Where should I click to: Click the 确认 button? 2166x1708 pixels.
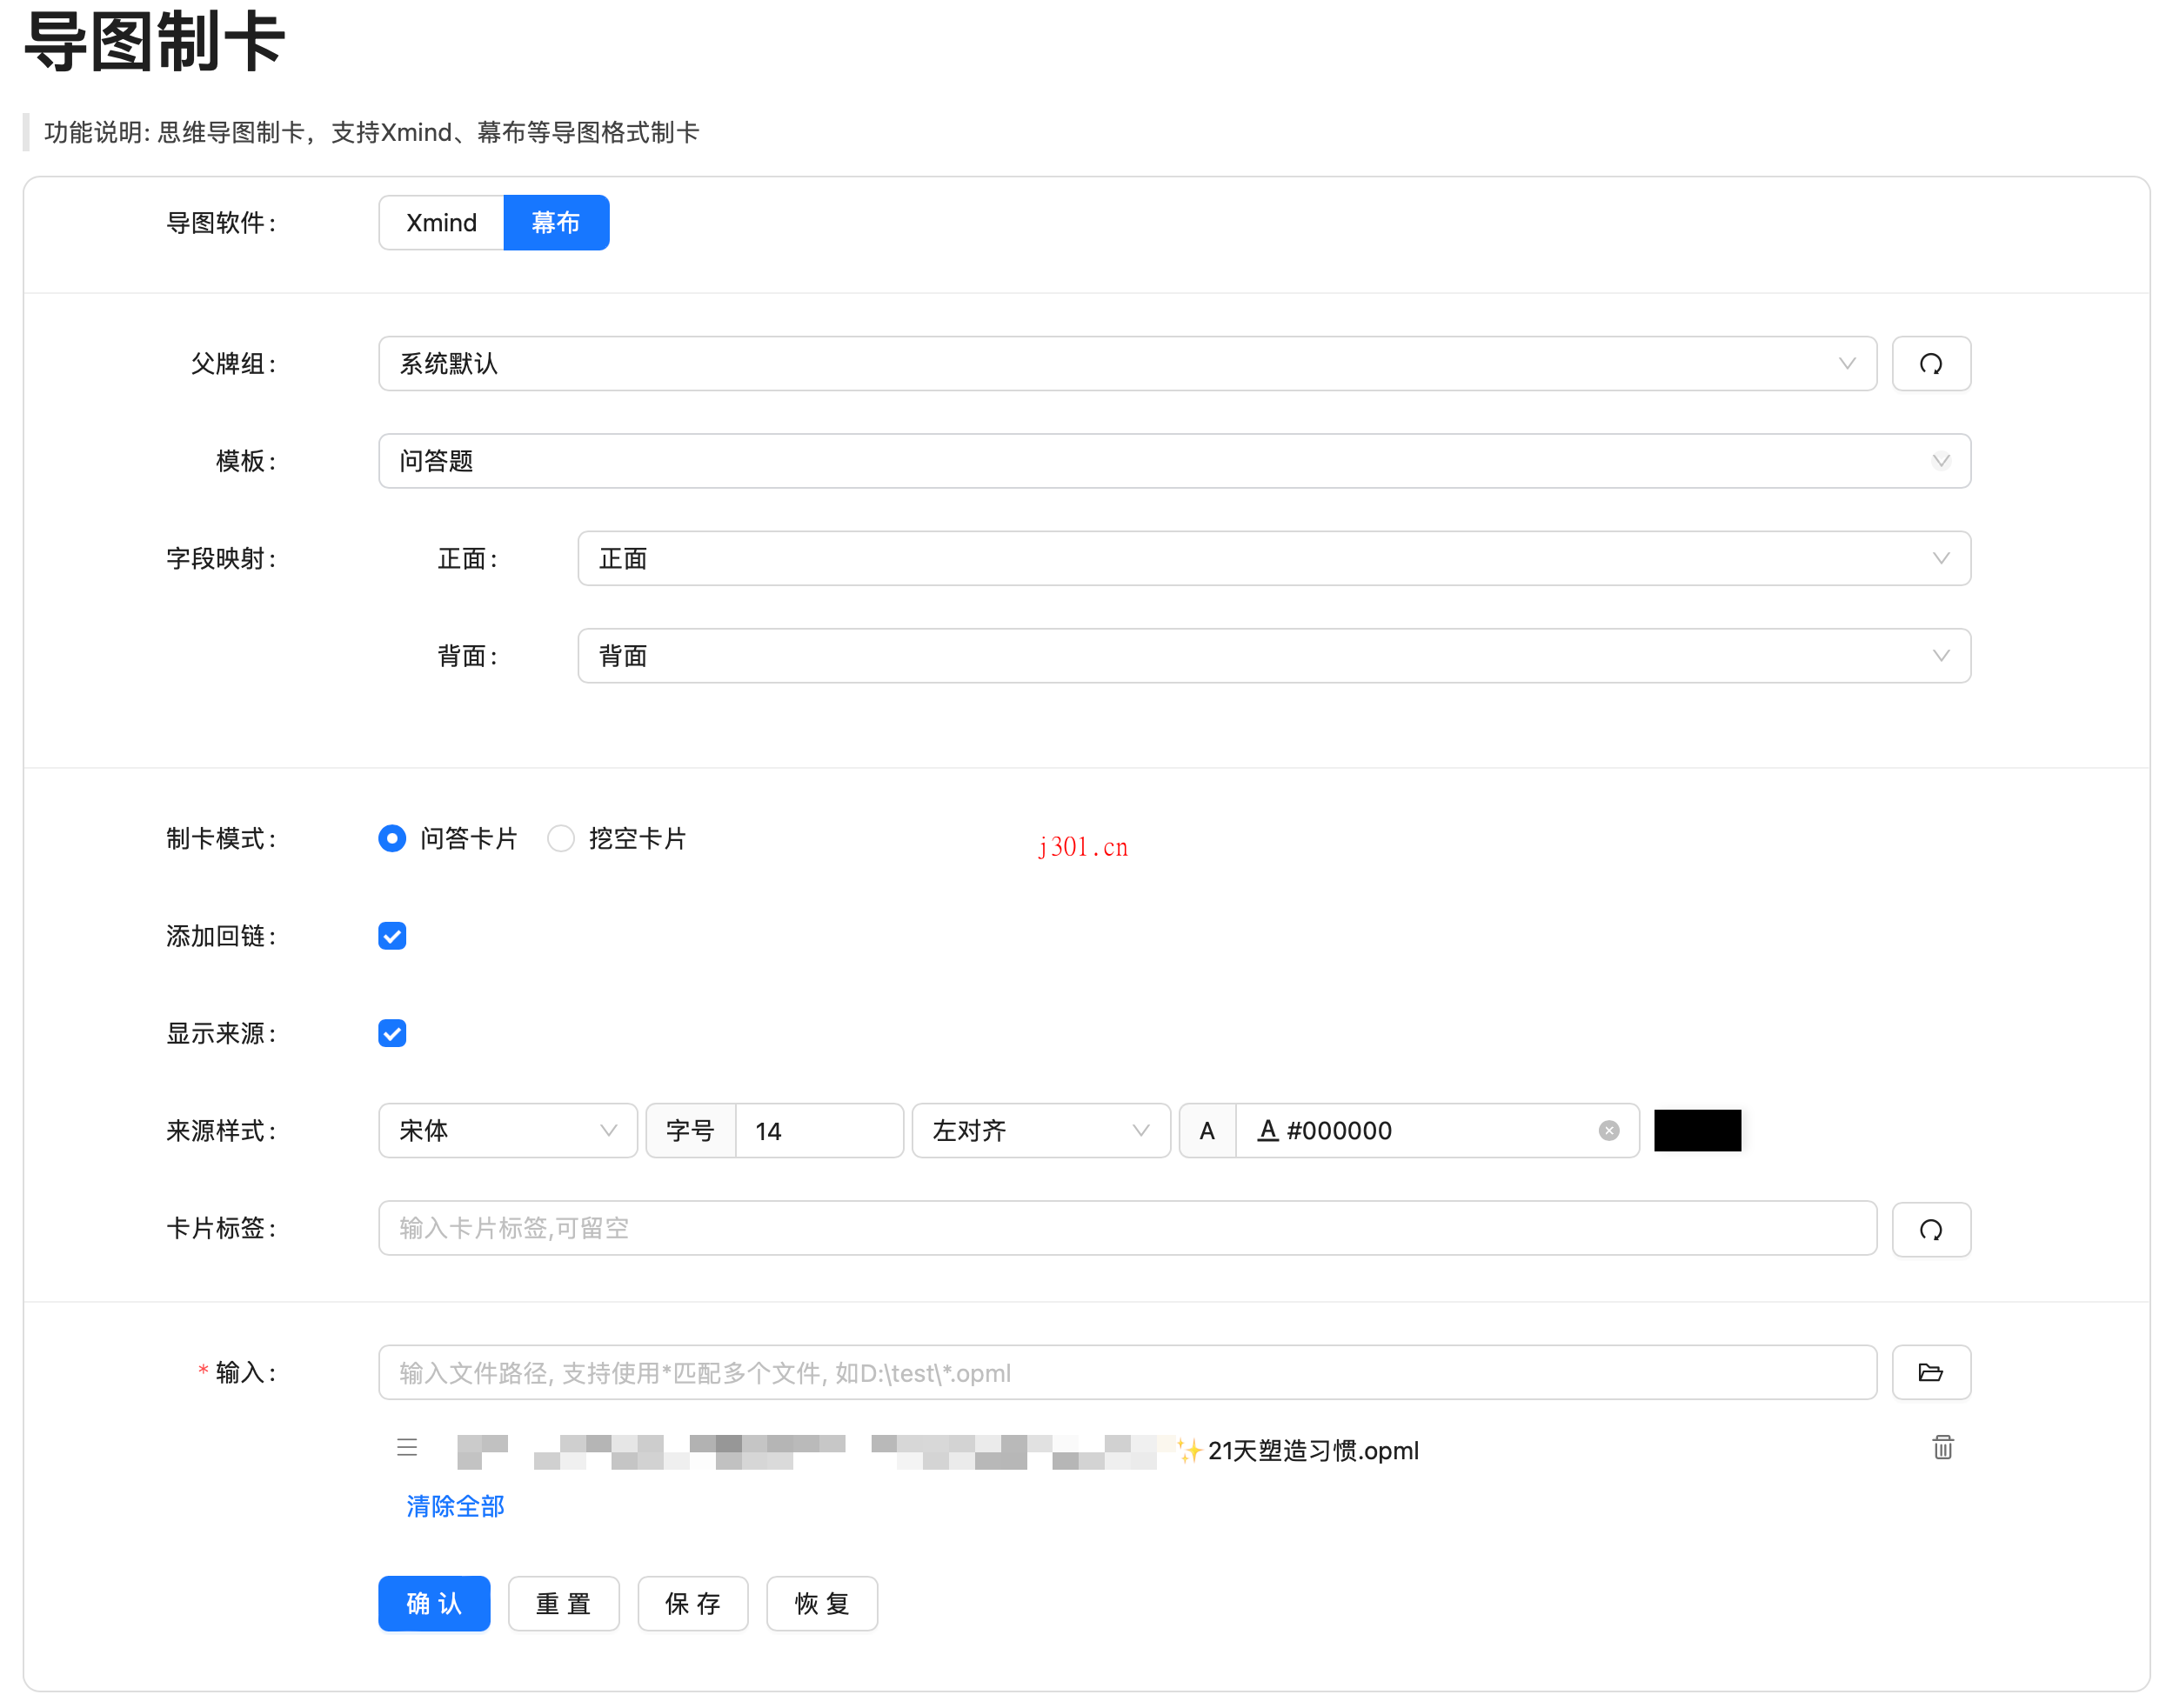(434, 1603)
